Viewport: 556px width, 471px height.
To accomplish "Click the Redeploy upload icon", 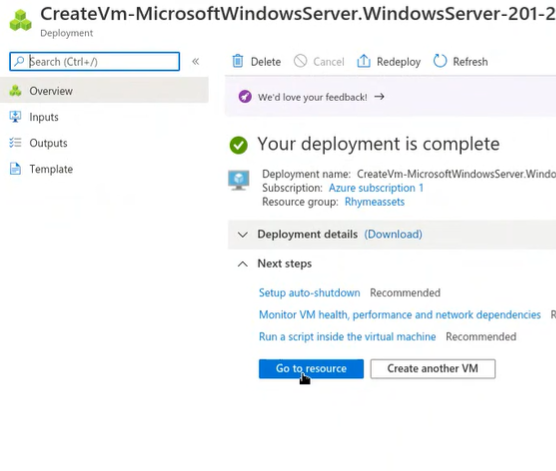I will pyautogui.click(x=363, y=61).
